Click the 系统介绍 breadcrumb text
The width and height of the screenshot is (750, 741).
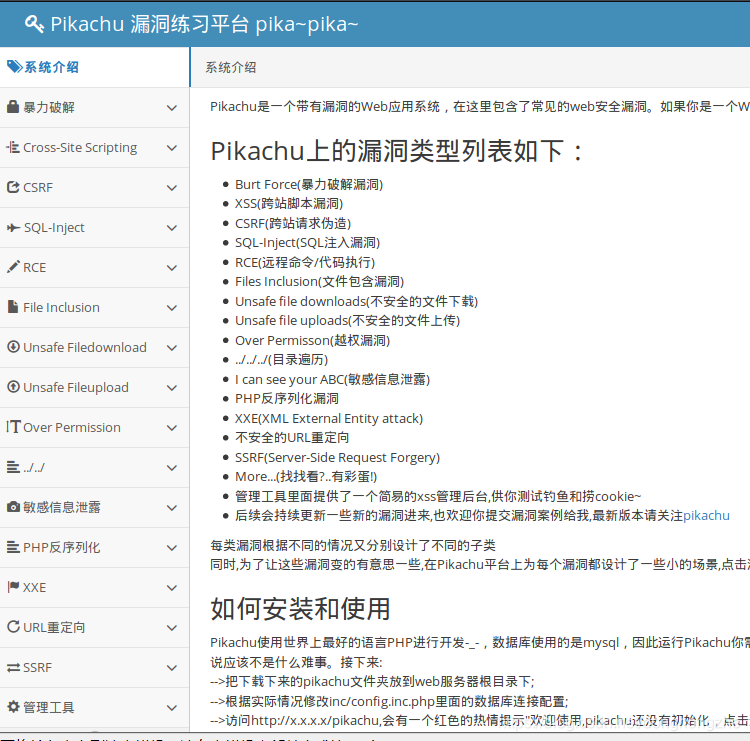(x=231, y=67)
